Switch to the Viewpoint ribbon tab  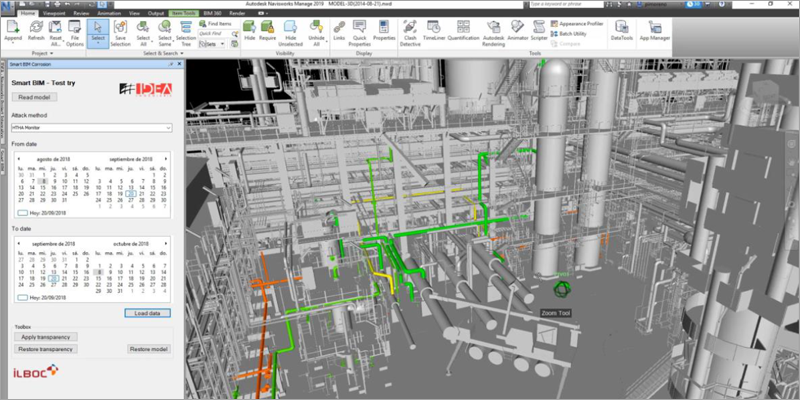54,13
